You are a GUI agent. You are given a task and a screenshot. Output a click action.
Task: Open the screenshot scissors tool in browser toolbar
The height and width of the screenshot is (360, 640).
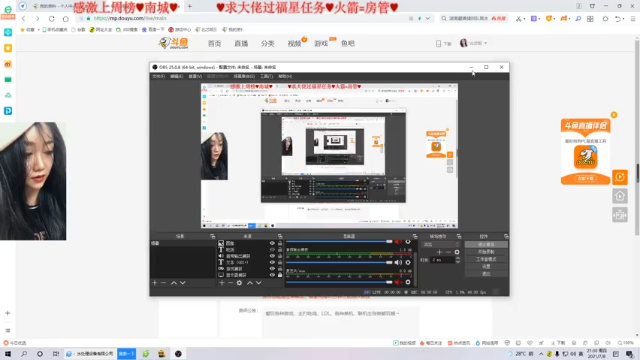(x=518, y=18)
